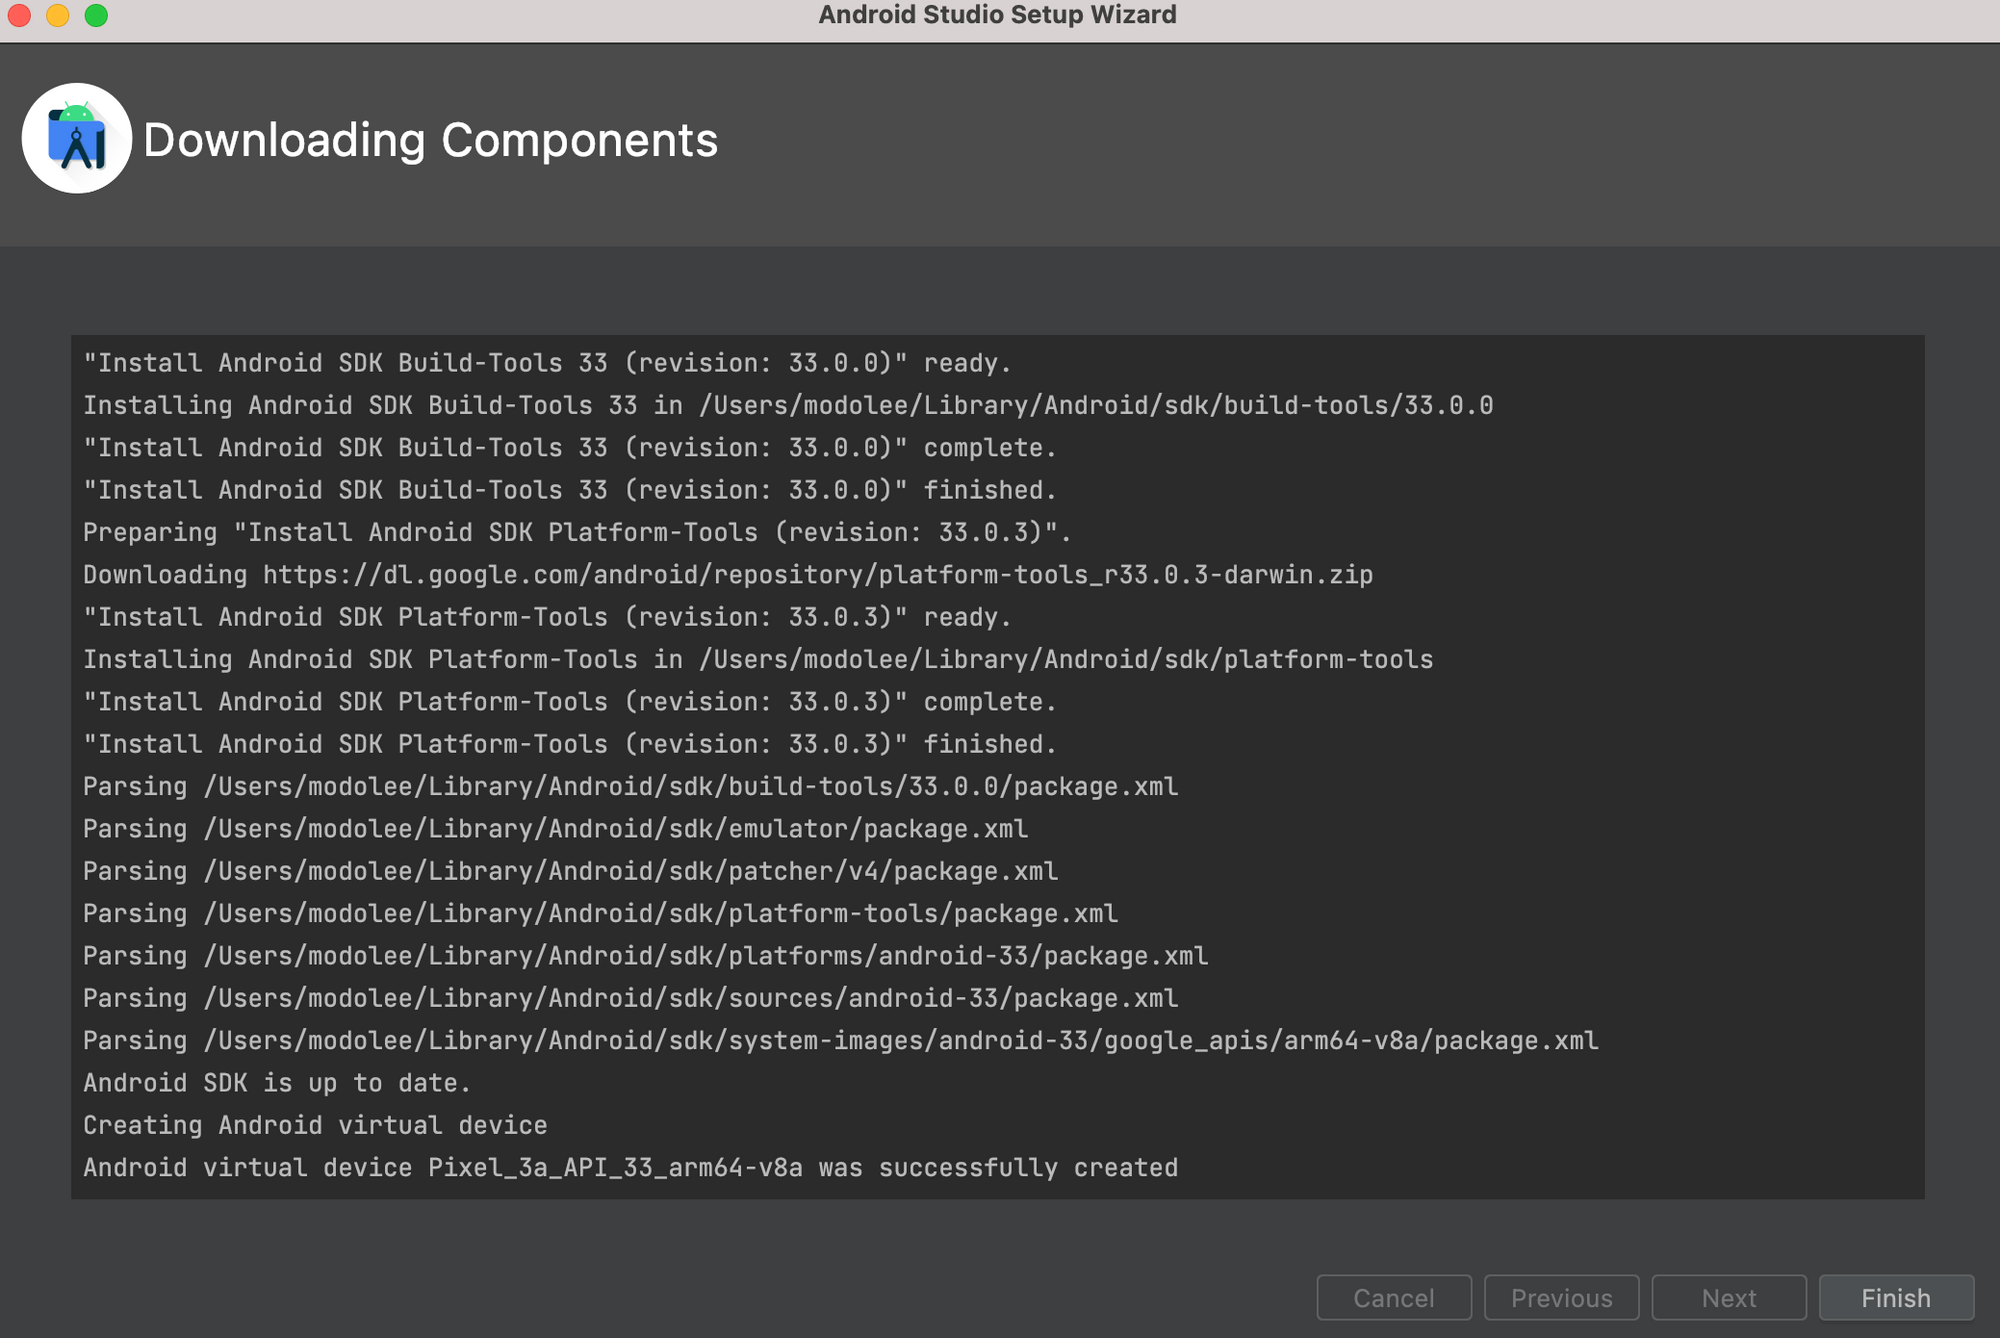This screenshot has width=2000, height=1338.
Task: Click the Previous button
Action: (1561, 1297)
